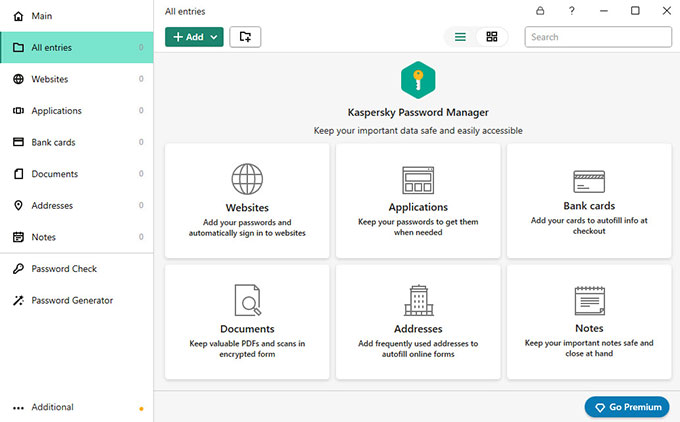This screenshot has height=422, width=680.
Task: Open help with the question mark icon
Action: [572, 10]
